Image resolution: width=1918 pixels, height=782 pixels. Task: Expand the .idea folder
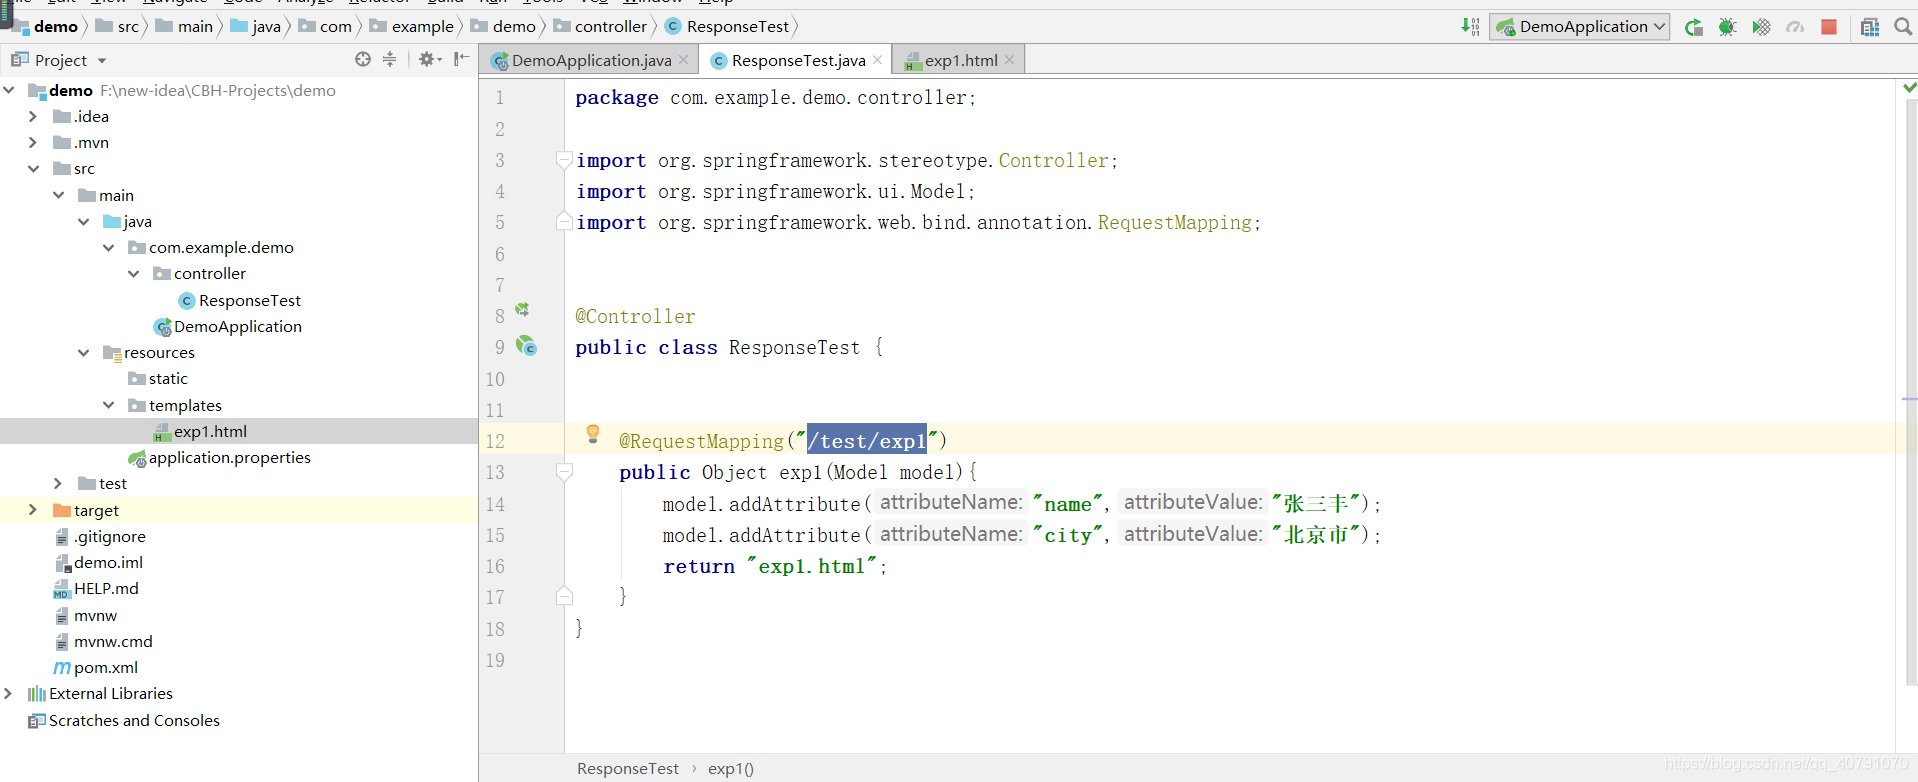[33, 116]
